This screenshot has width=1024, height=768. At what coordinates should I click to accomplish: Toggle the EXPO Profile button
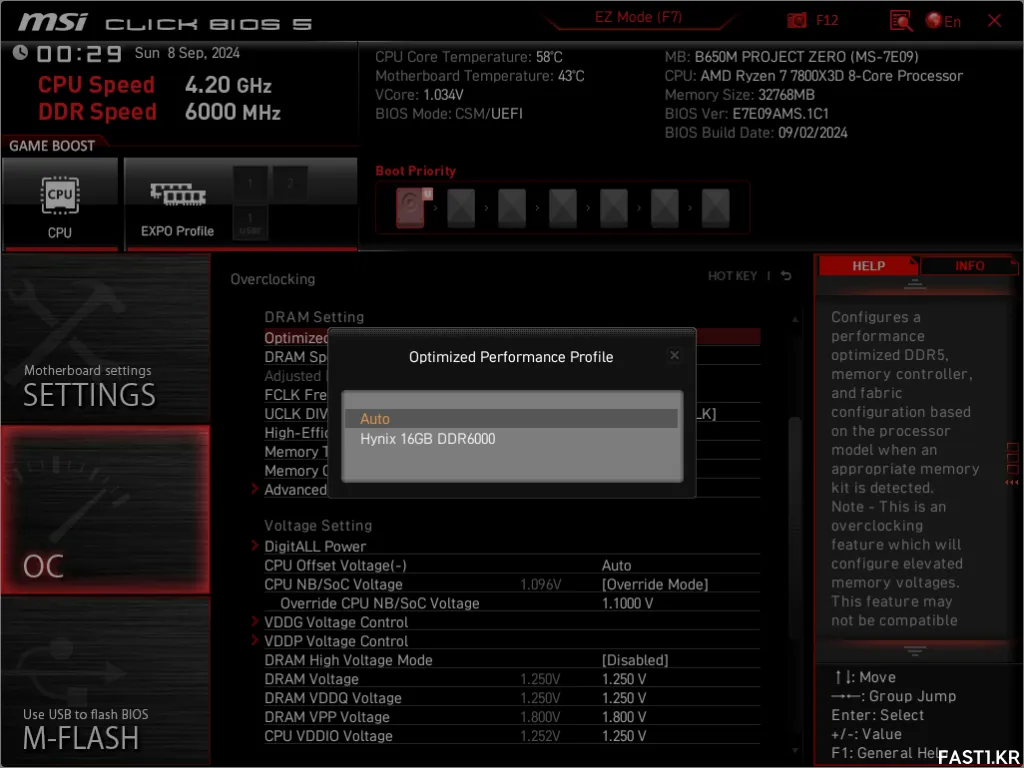point(178,203)
